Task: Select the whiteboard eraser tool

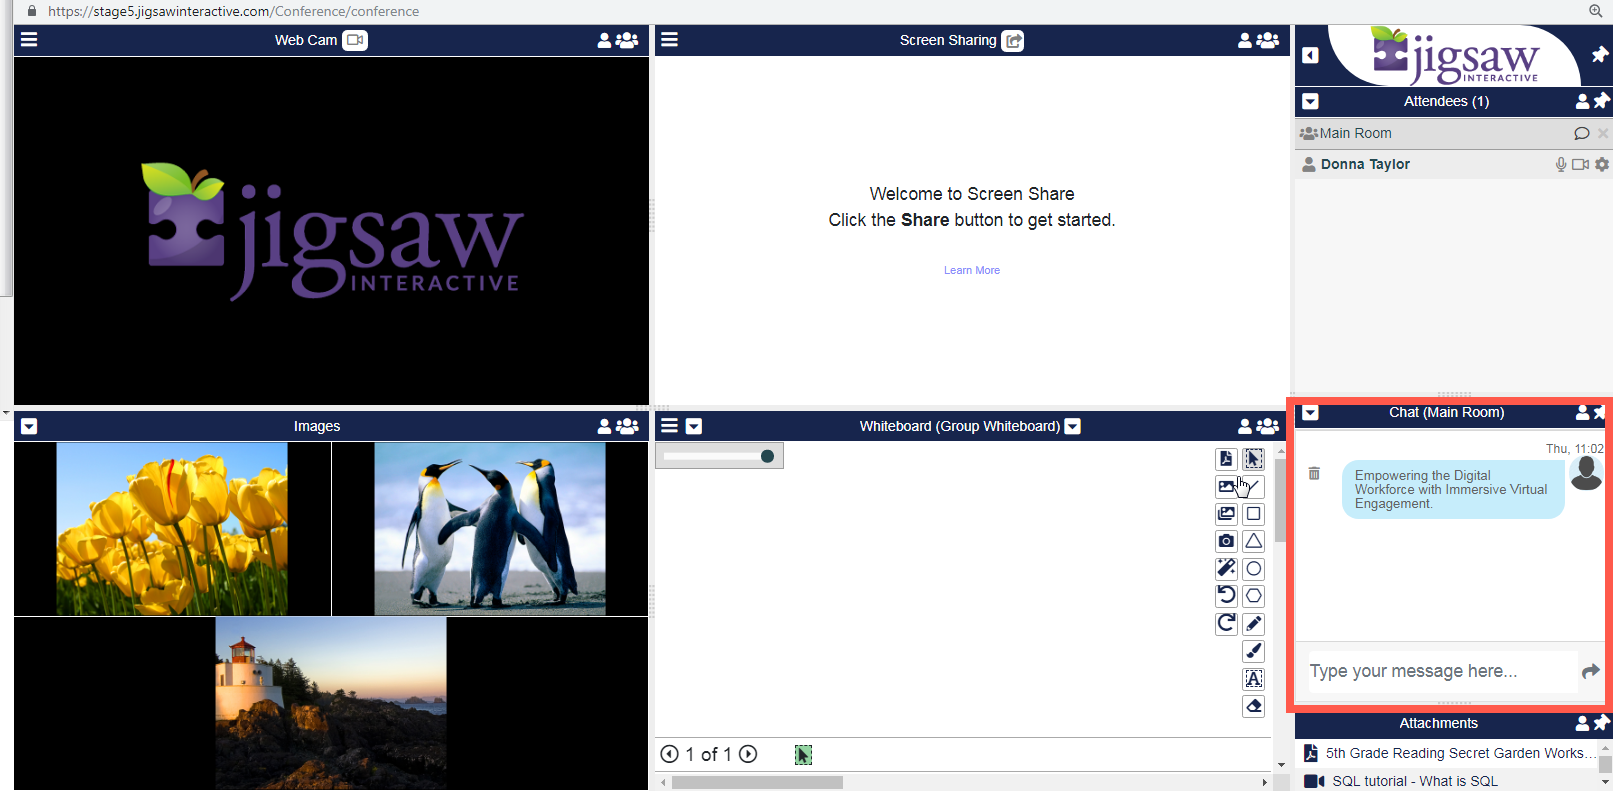Action: click(1253, 706)
